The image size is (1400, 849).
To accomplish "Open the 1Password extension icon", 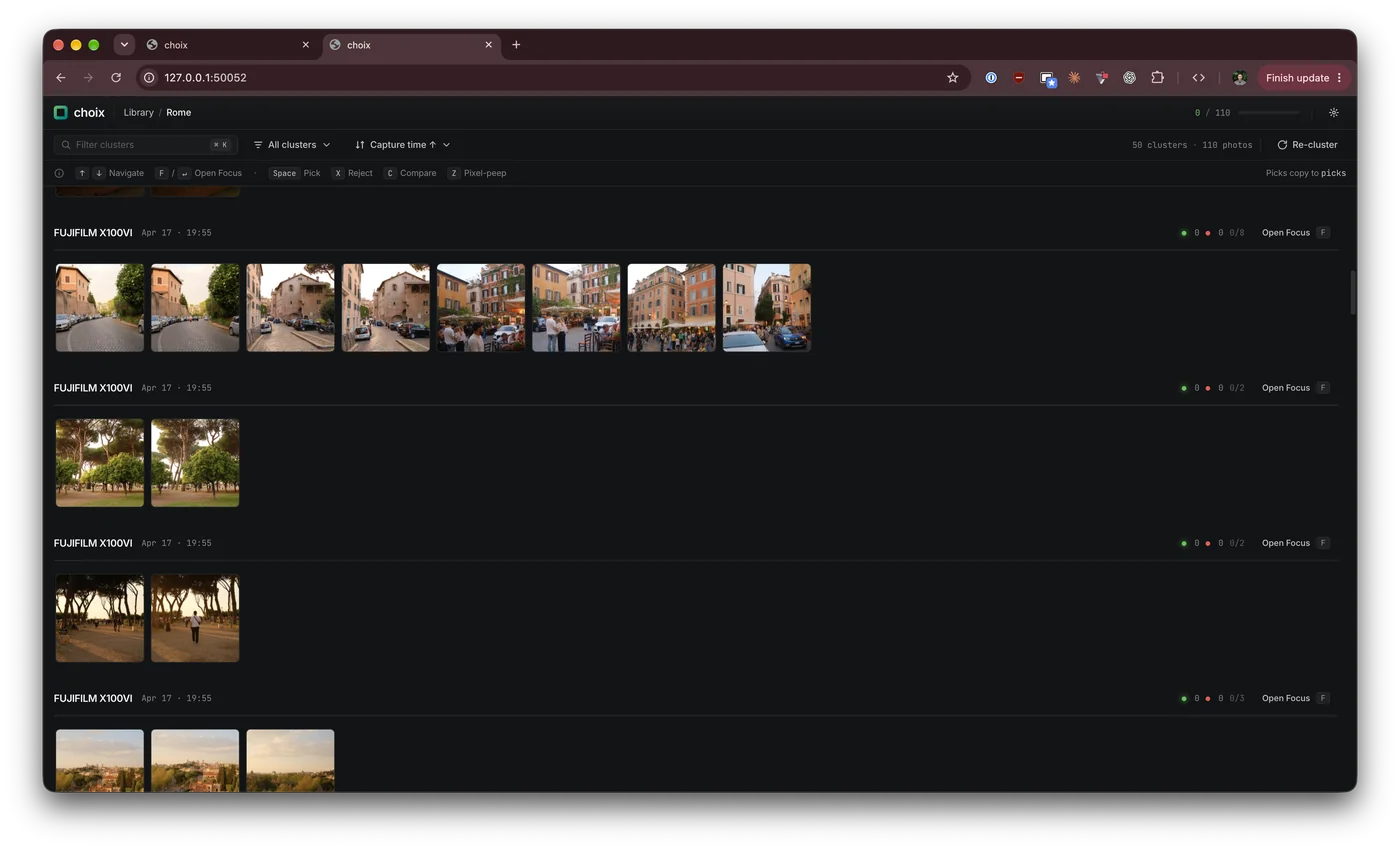I will pos(991,78).
